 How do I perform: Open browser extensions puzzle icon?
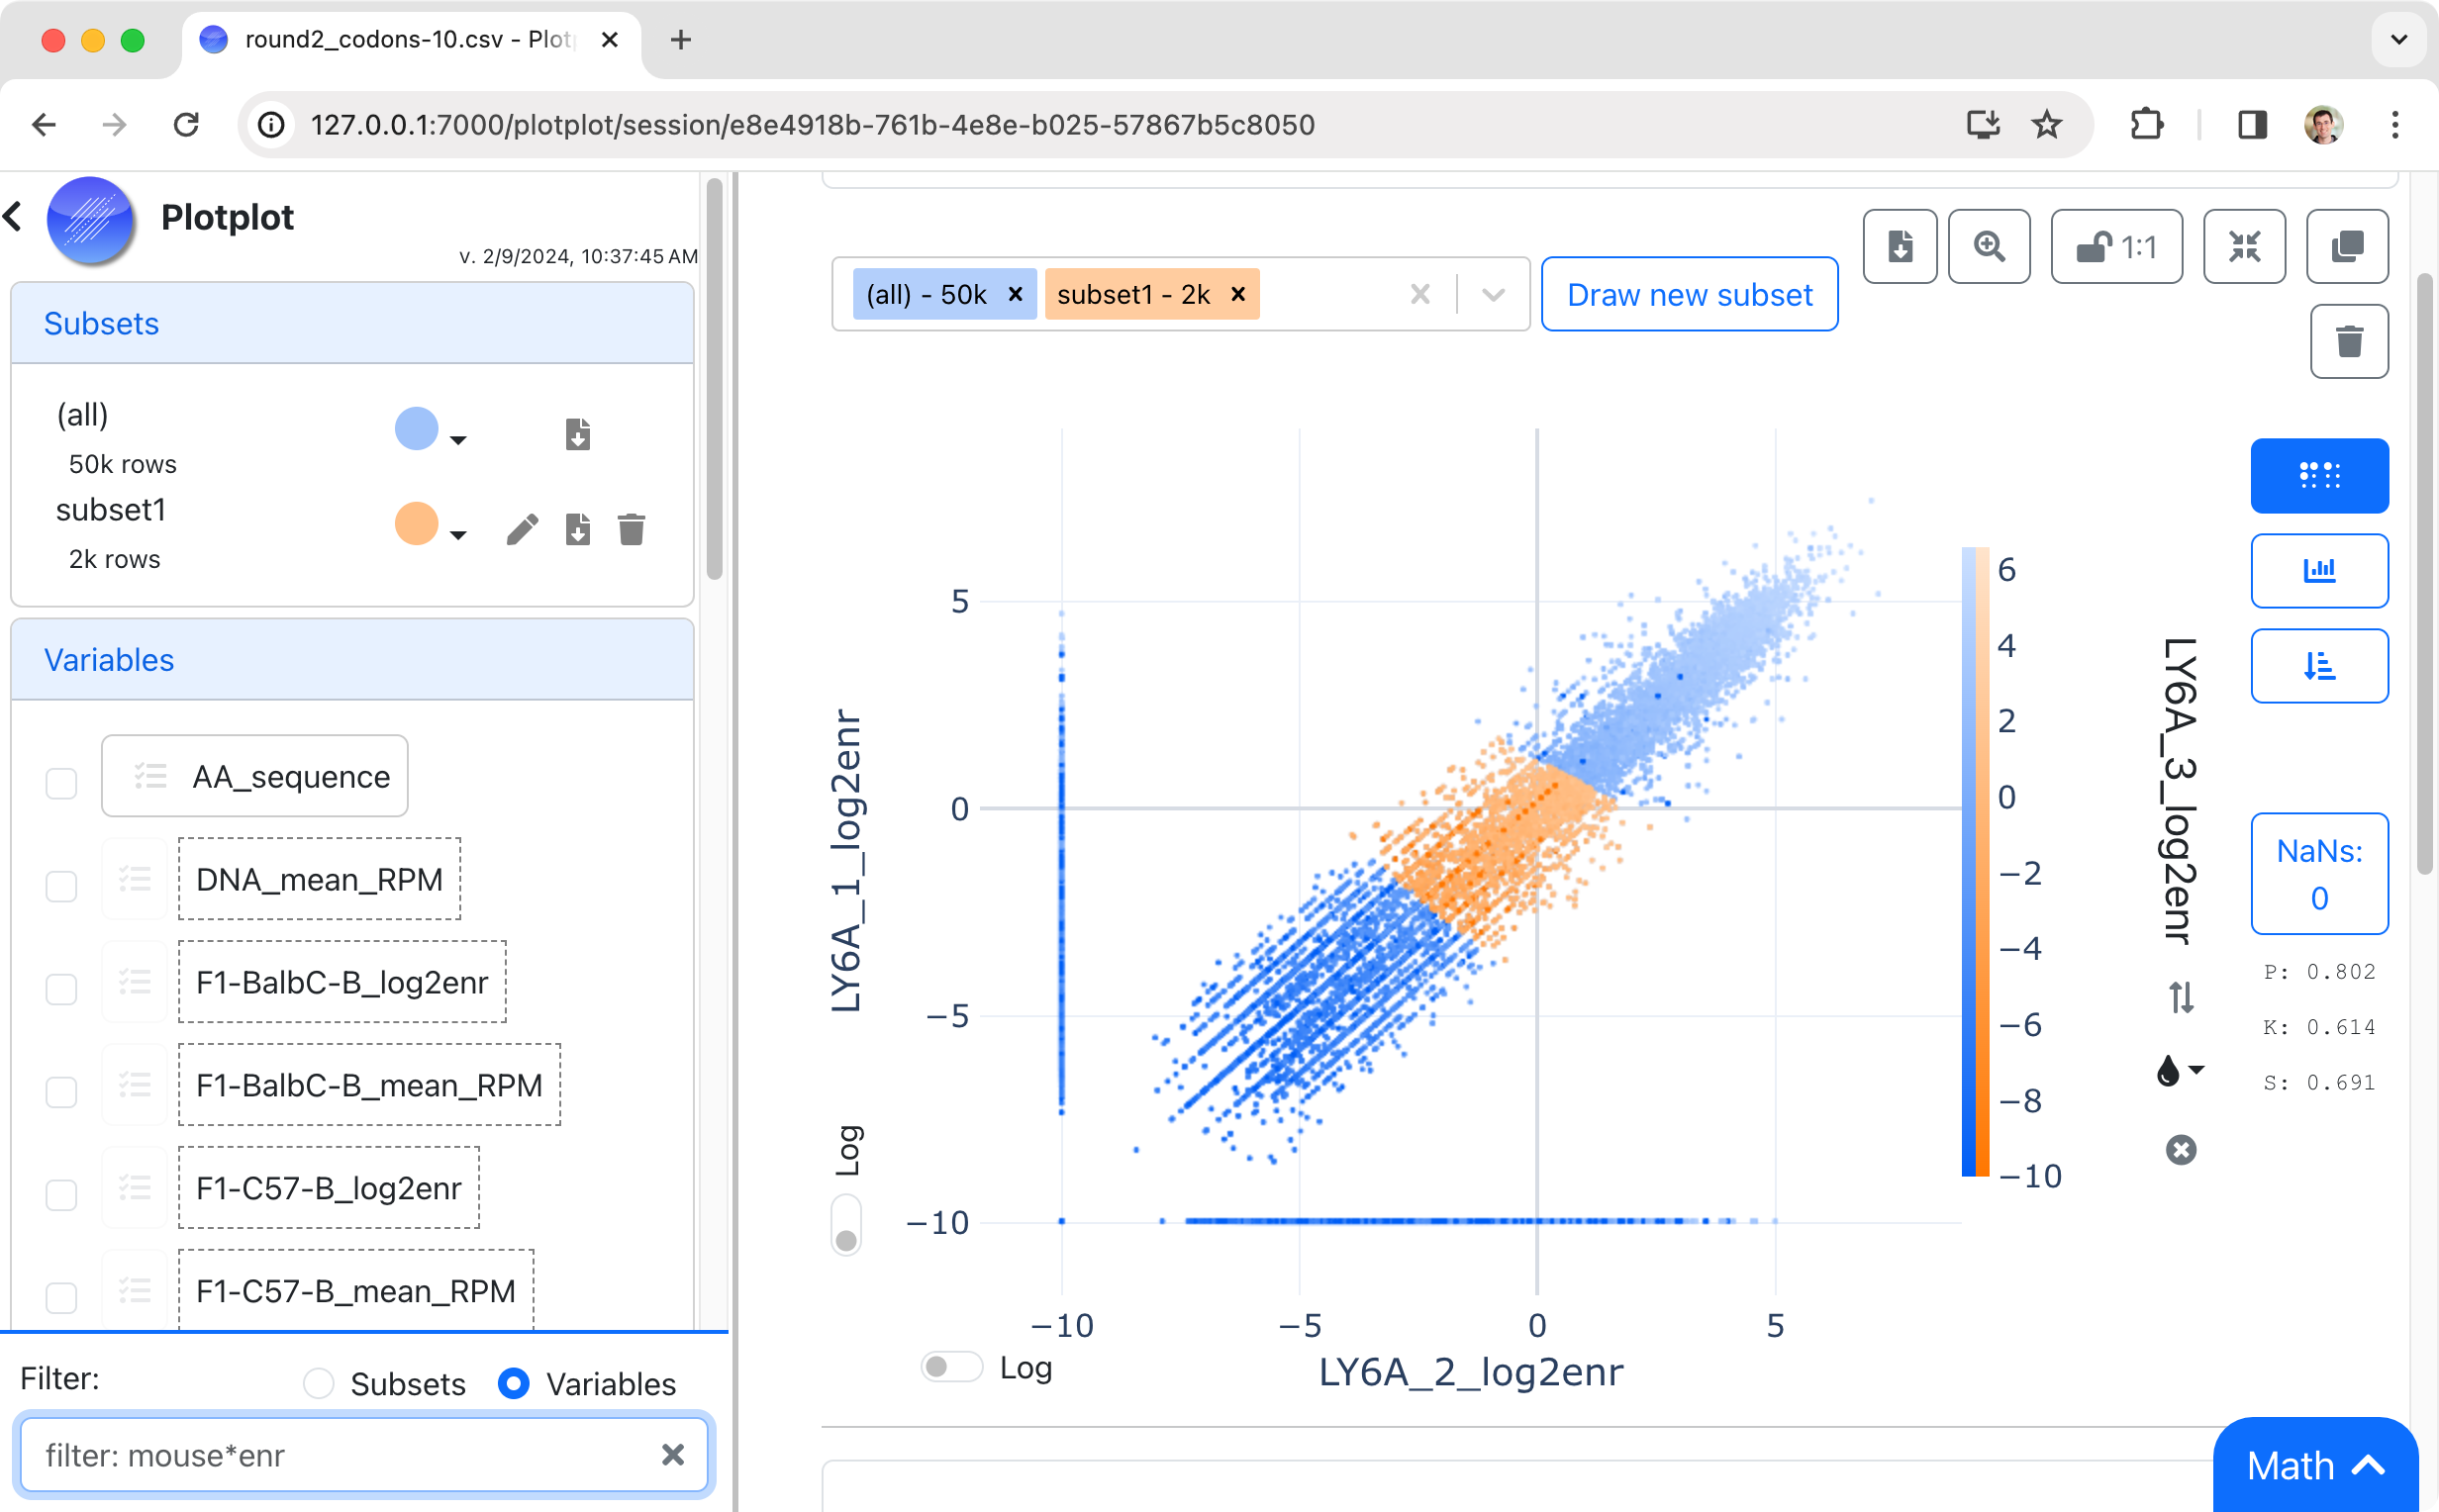[x=2147, y=125]
